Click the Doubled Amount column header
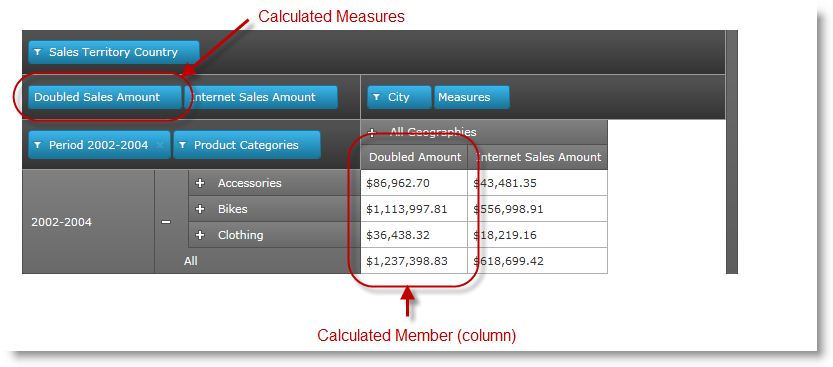Screen dimensions: 833x367 click(x=414, y=157)
